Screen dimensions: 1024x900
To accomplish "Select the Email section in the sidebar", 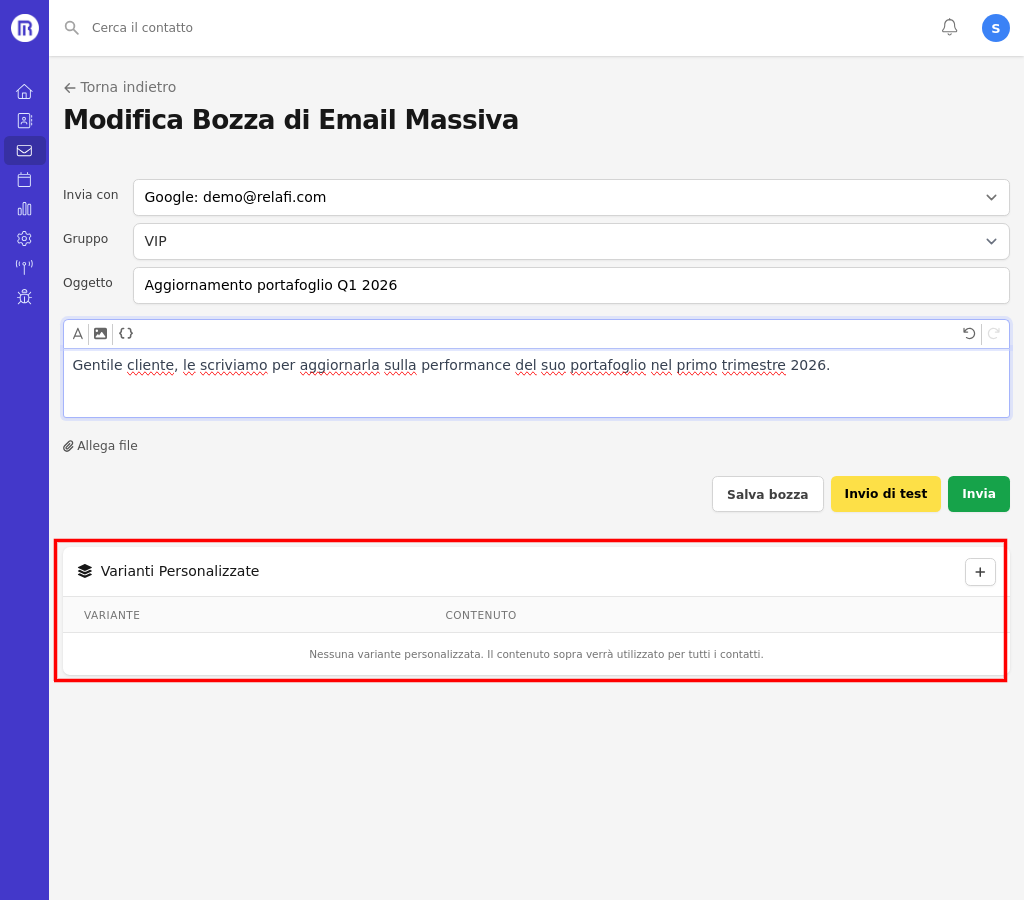I will pyautogui.click(x=24, y=150).
